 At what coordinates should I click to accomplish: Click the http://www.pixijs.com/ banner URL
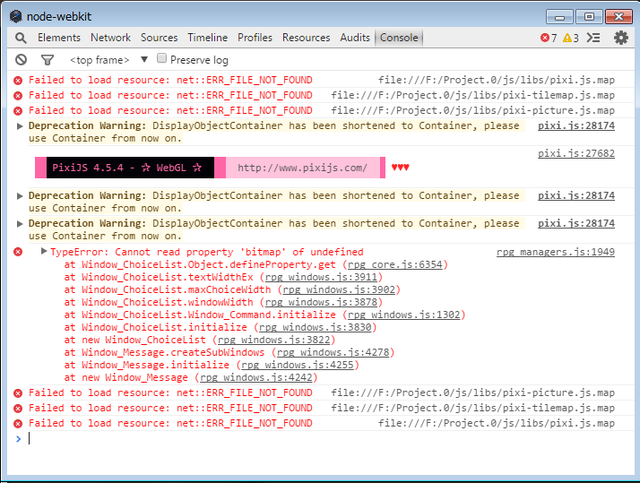click(x=302, y=168)
